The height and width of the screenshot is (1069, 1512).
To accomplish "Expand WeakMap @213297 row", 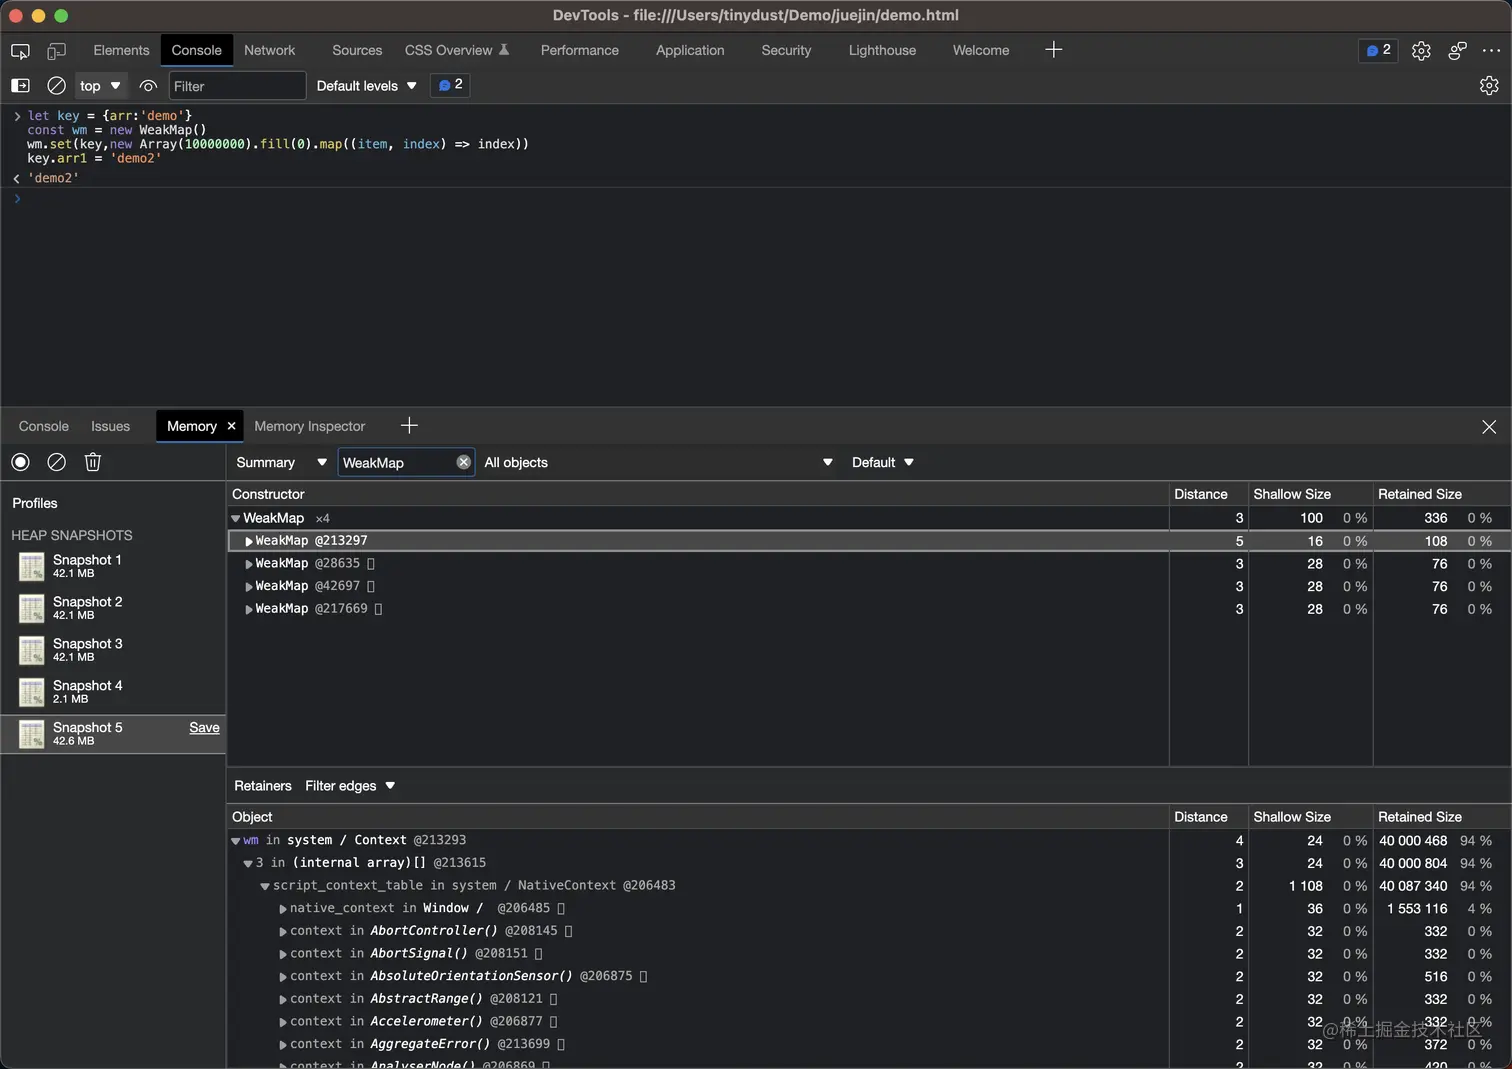I will pos(249,541).
